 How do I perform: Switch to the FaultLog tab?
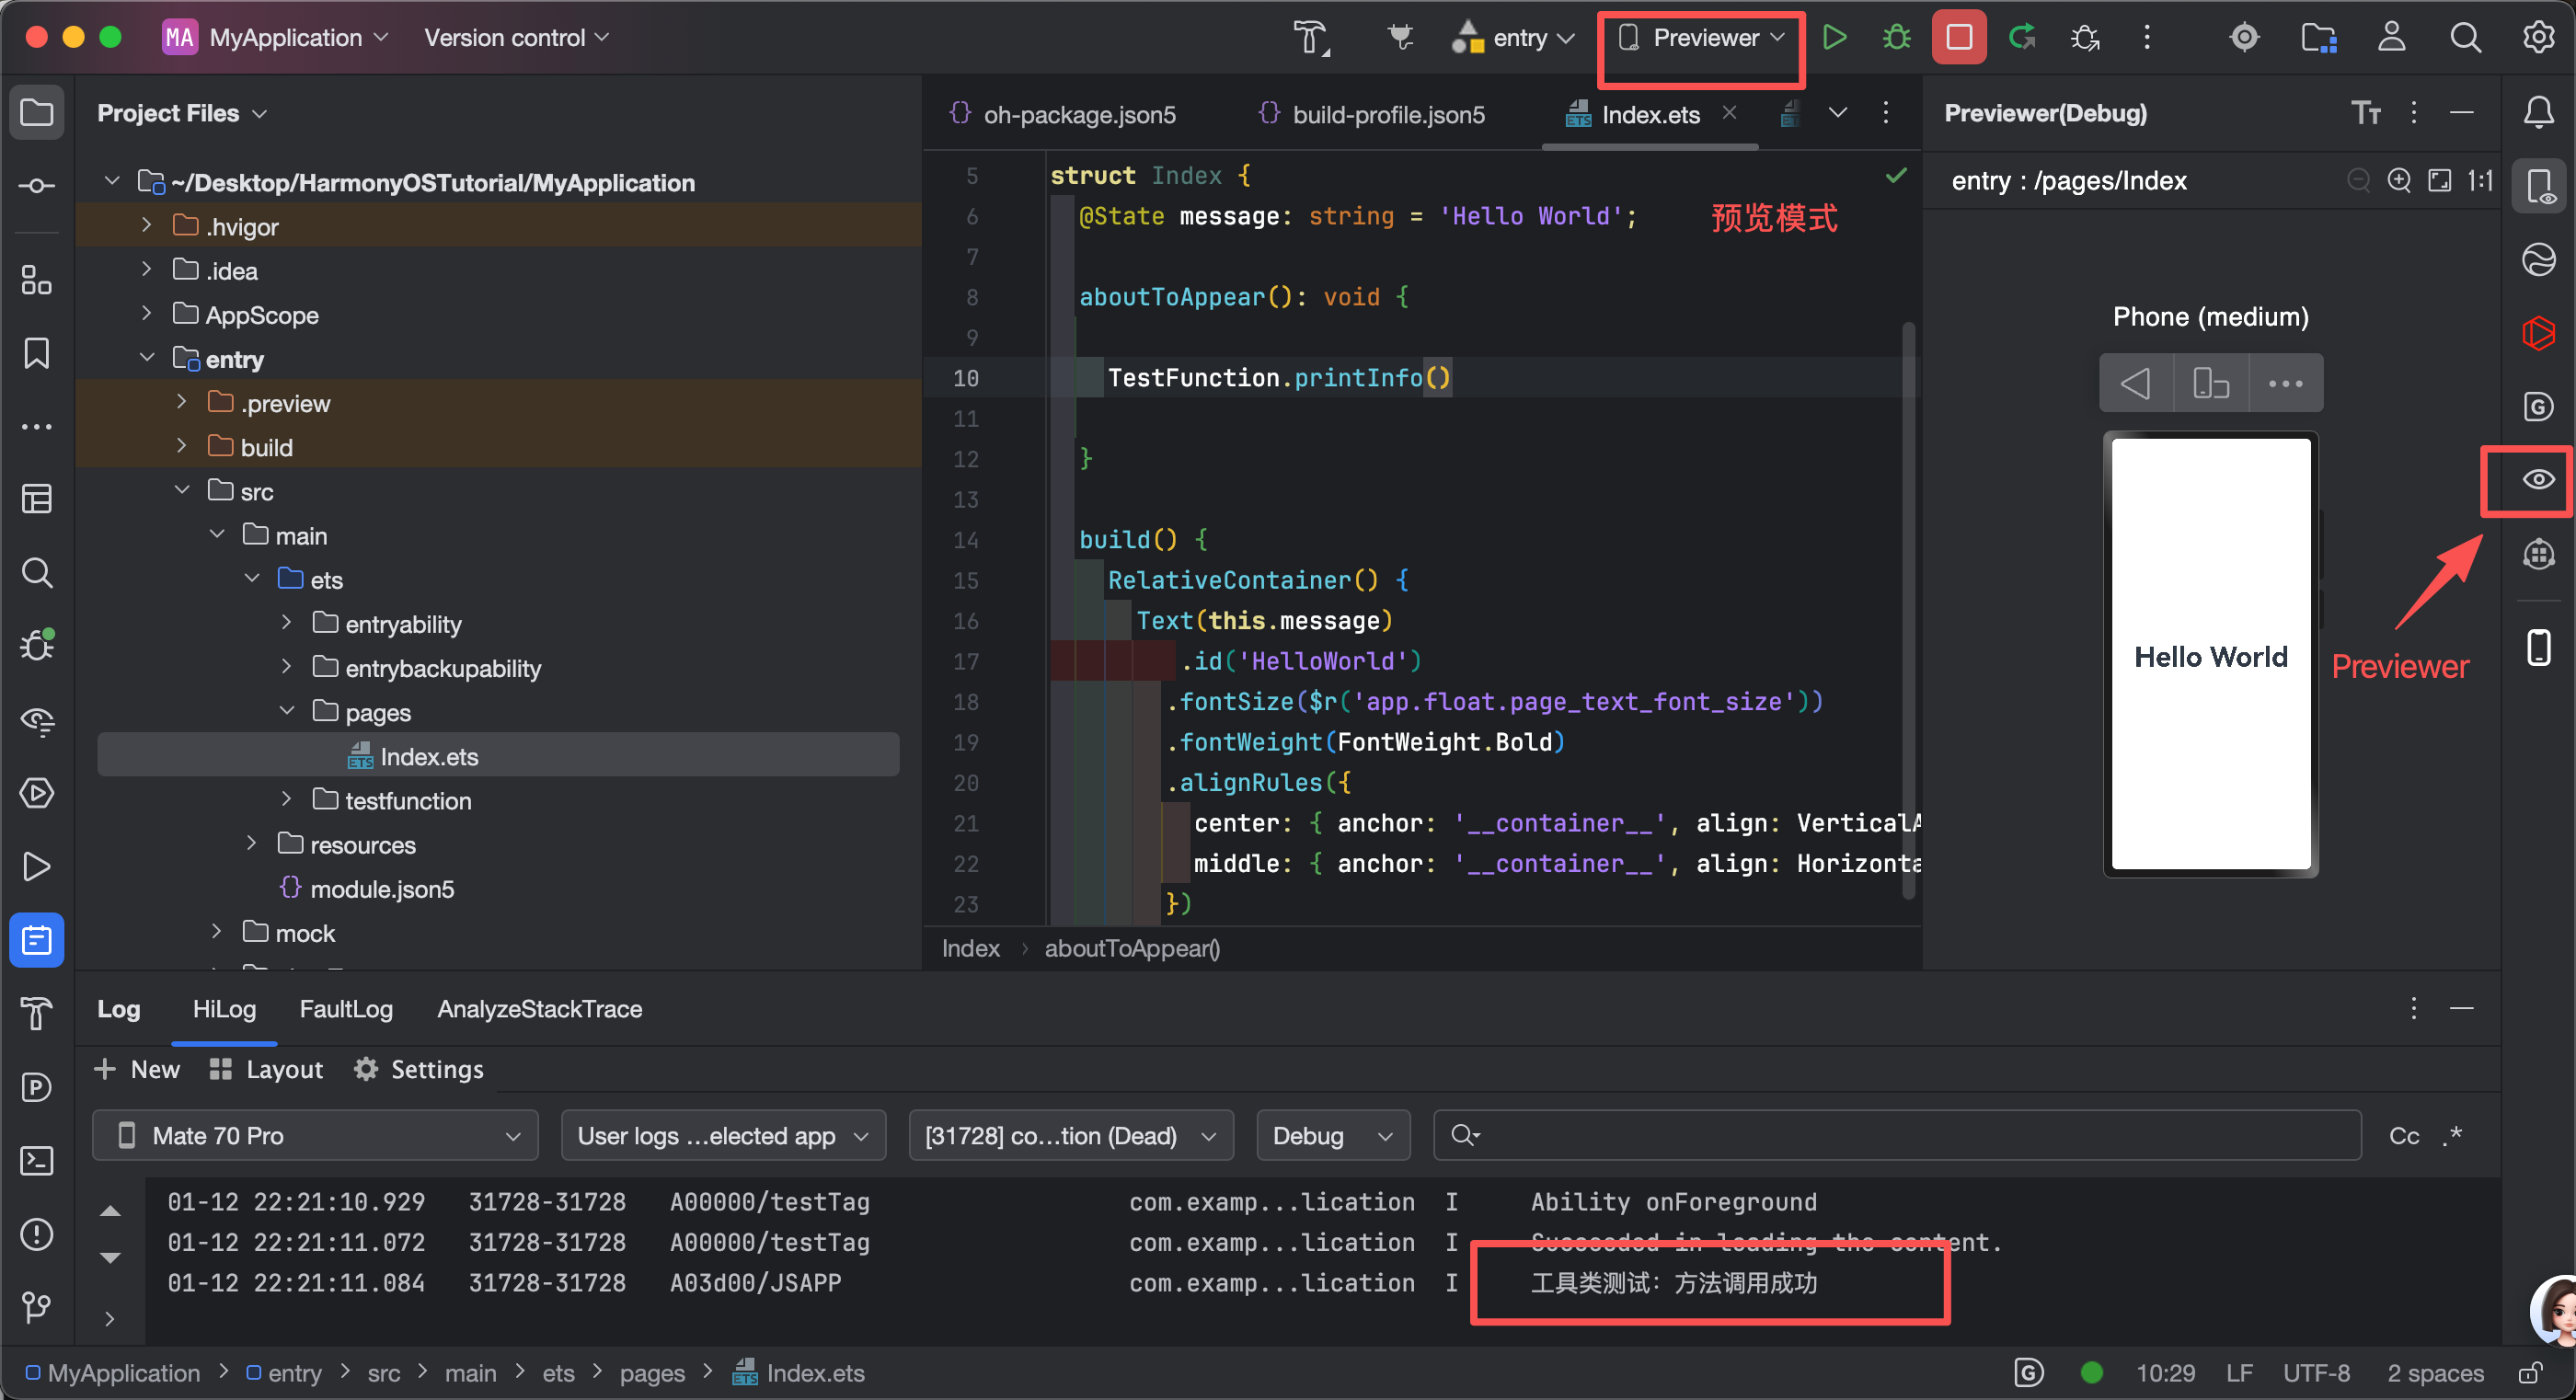pos(346,1009)
